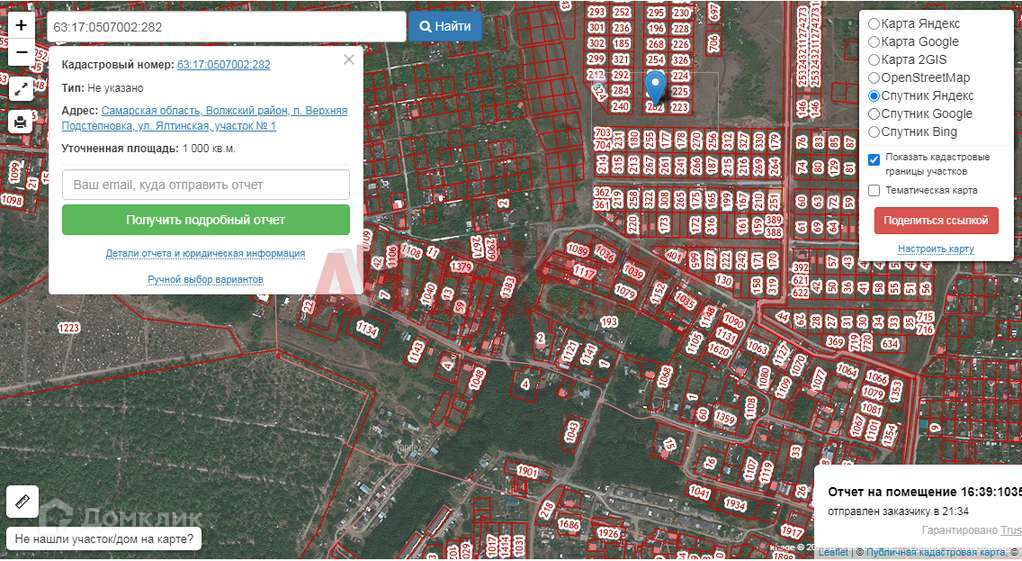1022x561 pixels.
Task: Click parcel label 1379 on map
Action: click(x=461, y=266)
